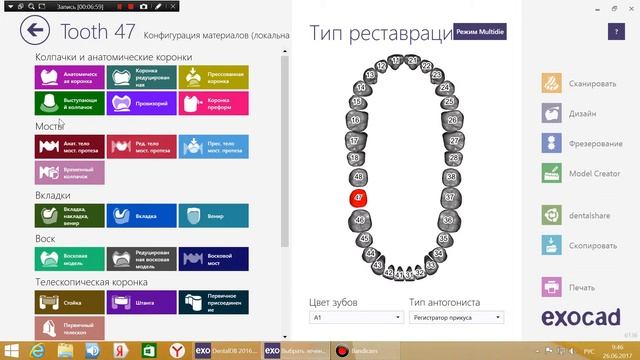Choose the Штанга tile
640x360 pixels.
[142, 302]
